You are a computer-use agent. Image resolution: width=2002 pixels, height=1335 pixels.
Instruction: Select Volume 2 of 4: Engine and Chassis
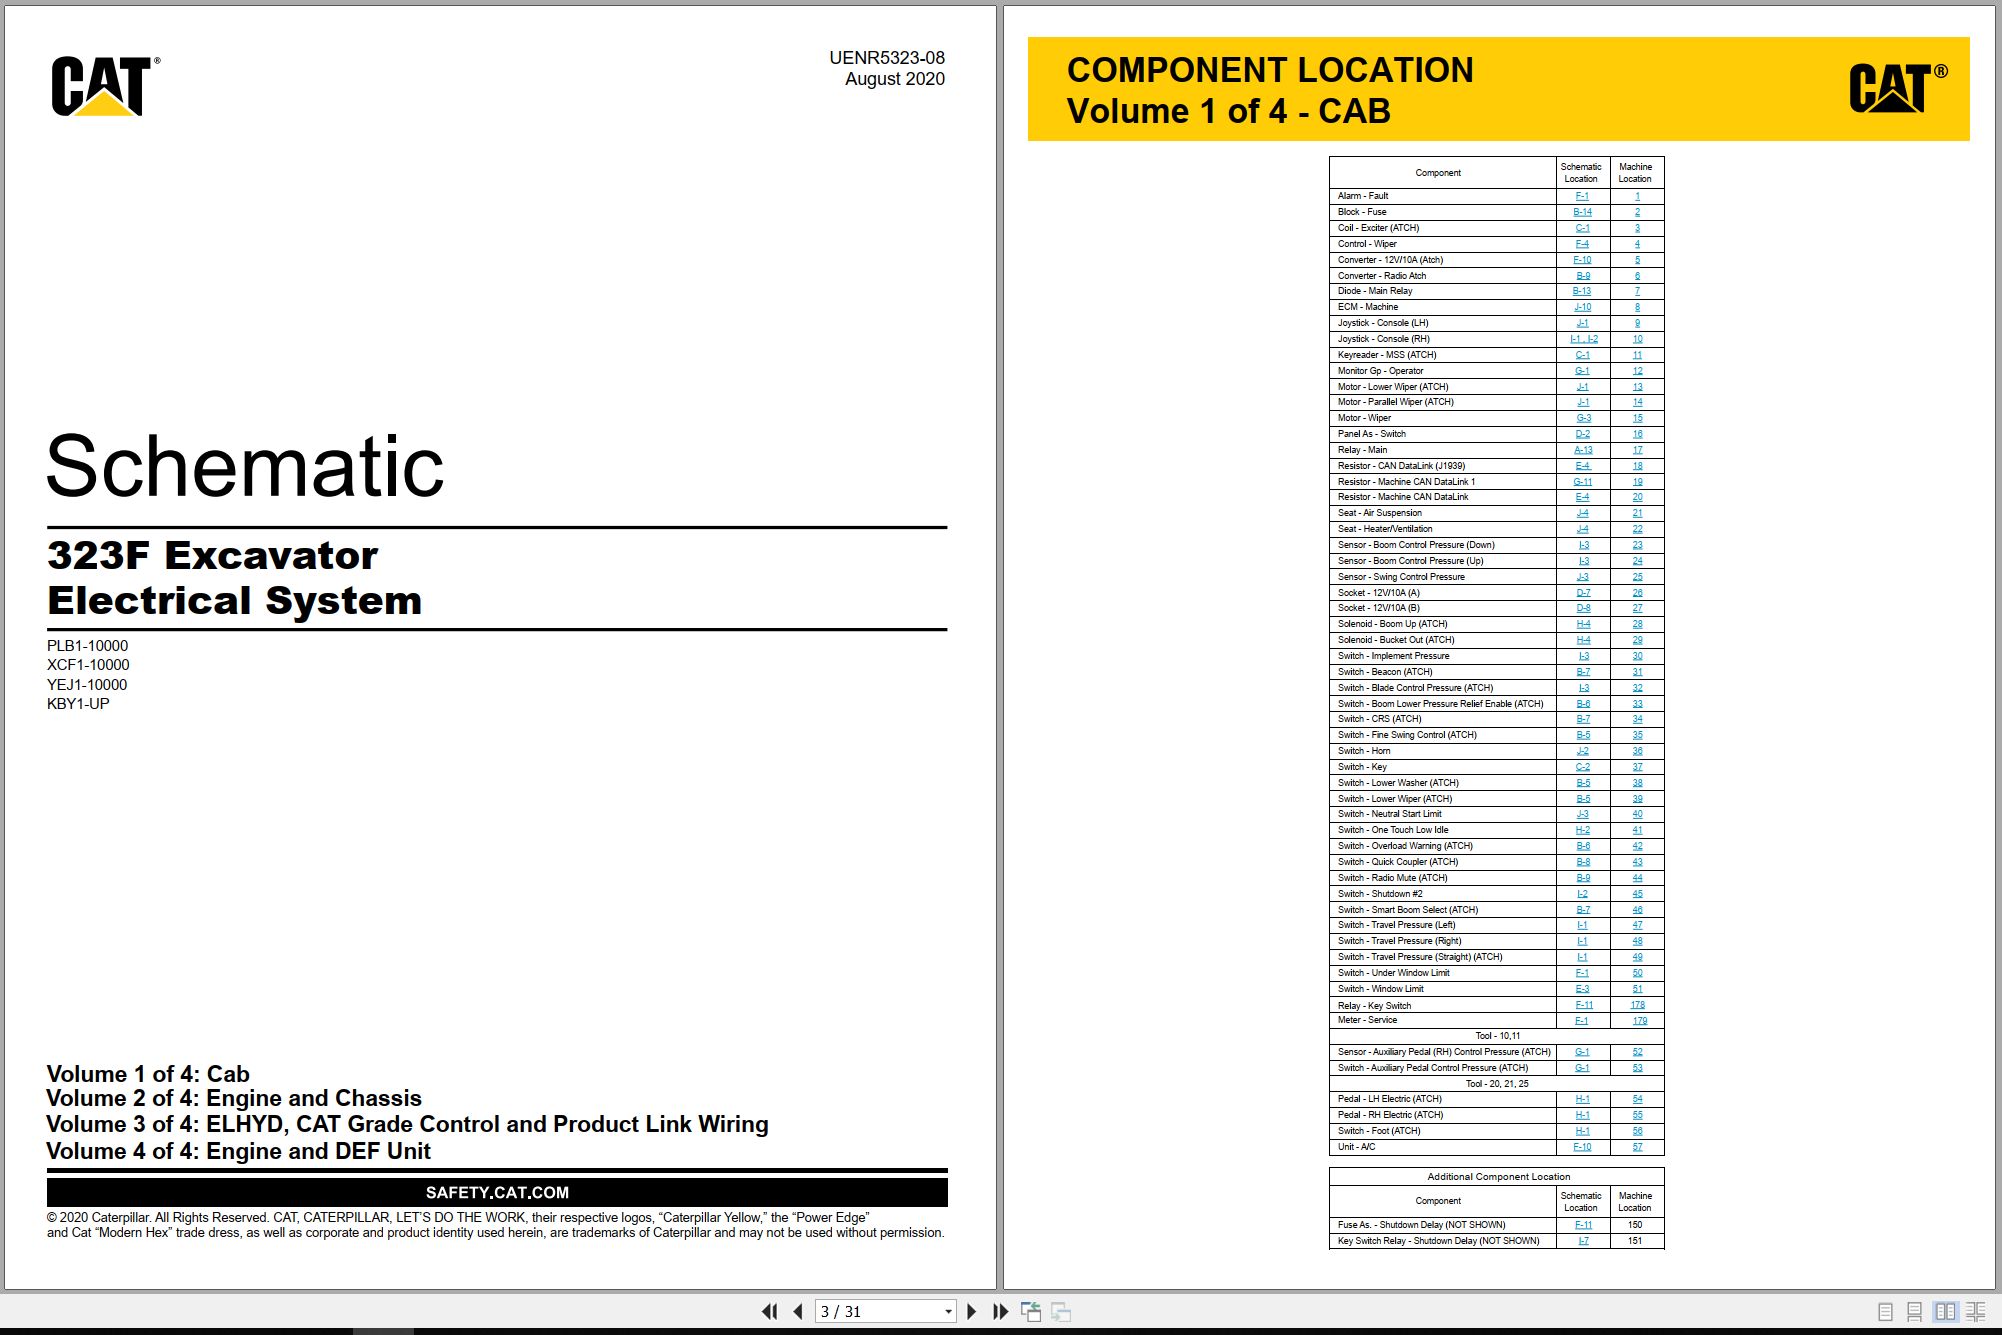point(234,1098)
